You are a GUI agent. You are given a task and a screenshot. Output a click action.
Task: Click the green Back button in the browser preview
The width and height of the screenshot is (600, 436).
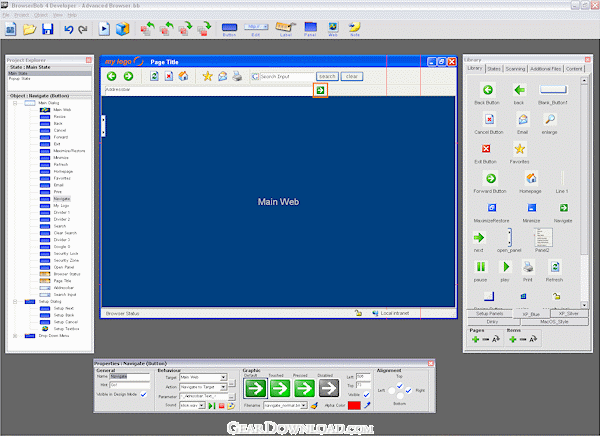[111, 76]
